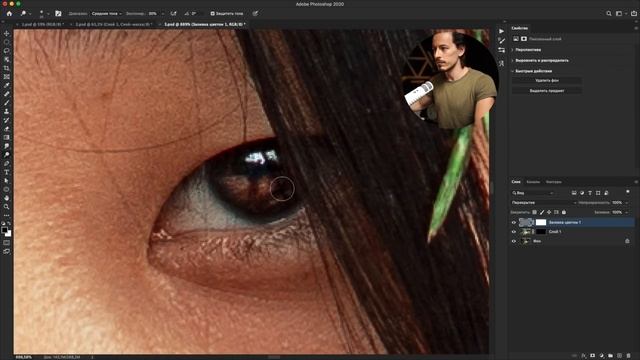Open the Exposure 30% slider dropdown

click(163, 13)
